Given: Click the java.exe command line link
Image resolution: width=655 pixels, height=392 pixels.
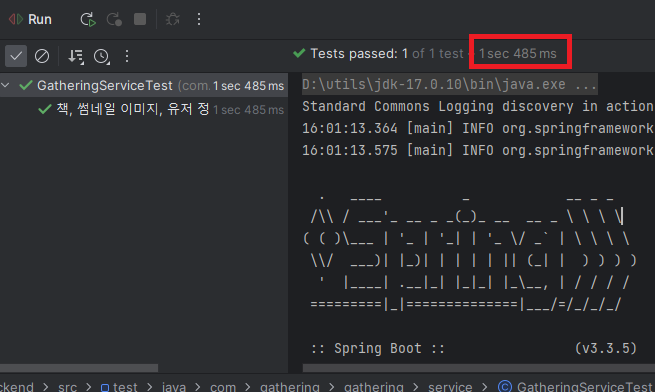Looking at the screenshot, I should [450, 84].
